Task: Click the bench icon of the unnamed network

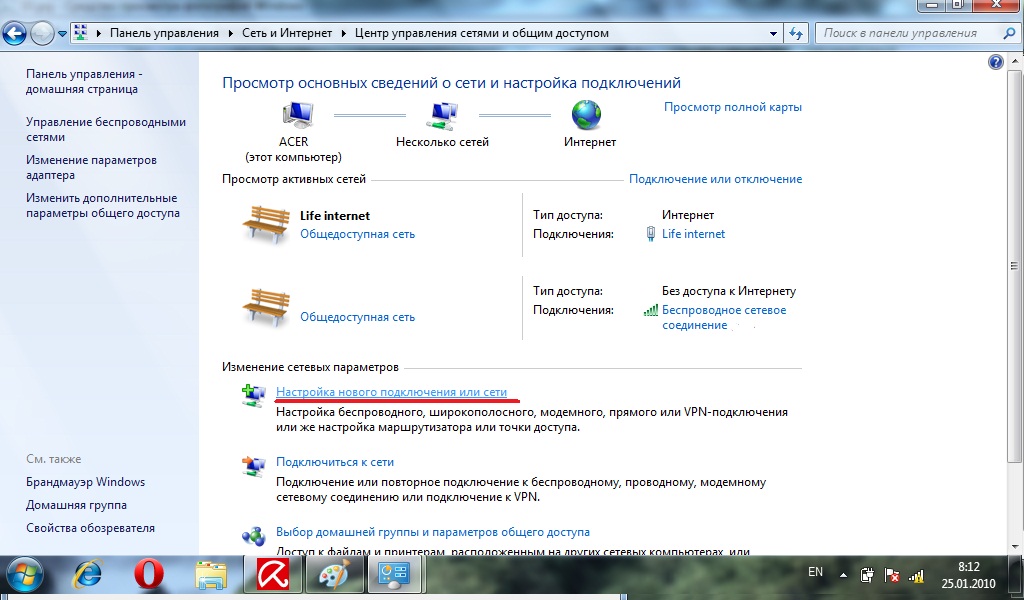Action: coord(266,307)
